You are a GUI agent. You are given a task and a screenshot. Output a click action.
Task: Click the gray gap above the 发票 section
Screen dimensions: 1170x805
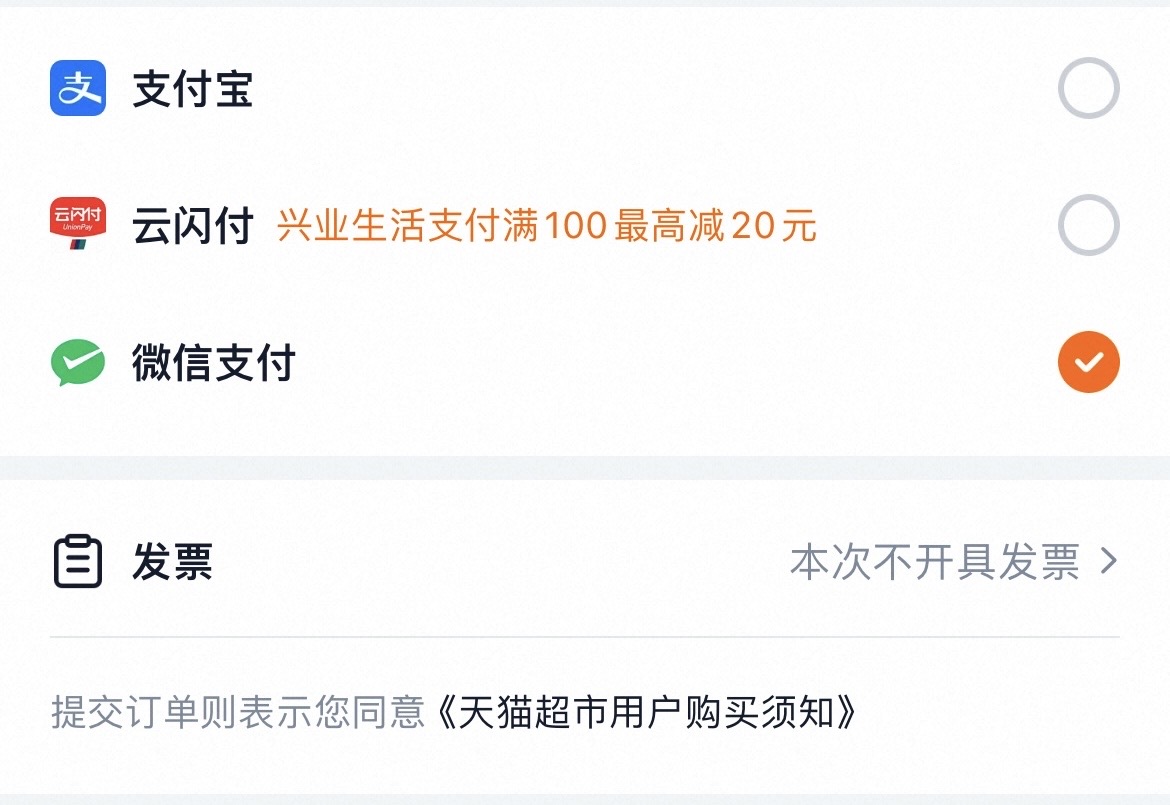click(585, 467)
